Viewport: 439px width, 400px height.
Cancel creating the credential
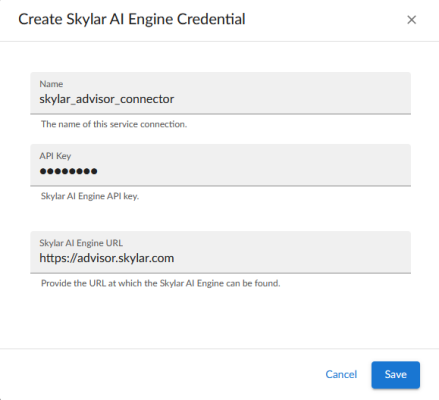(341, 374)
